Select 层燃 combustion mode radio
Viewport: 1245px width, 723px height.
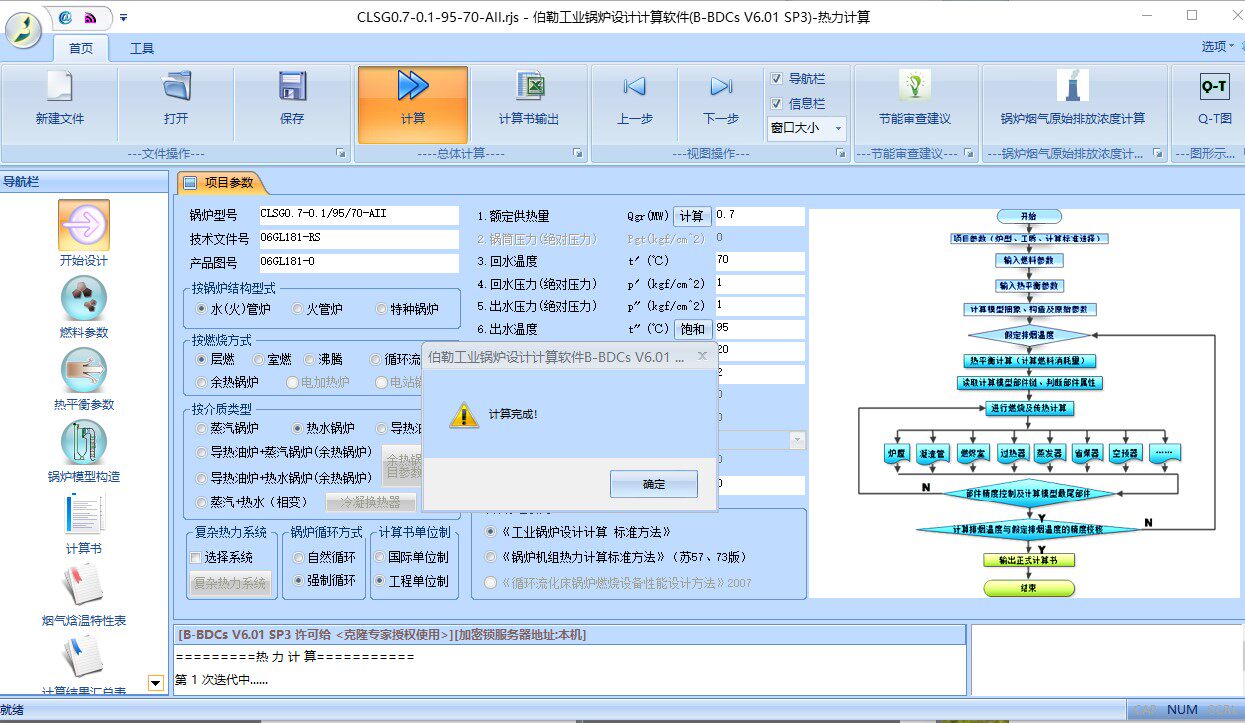coord(202,358)
